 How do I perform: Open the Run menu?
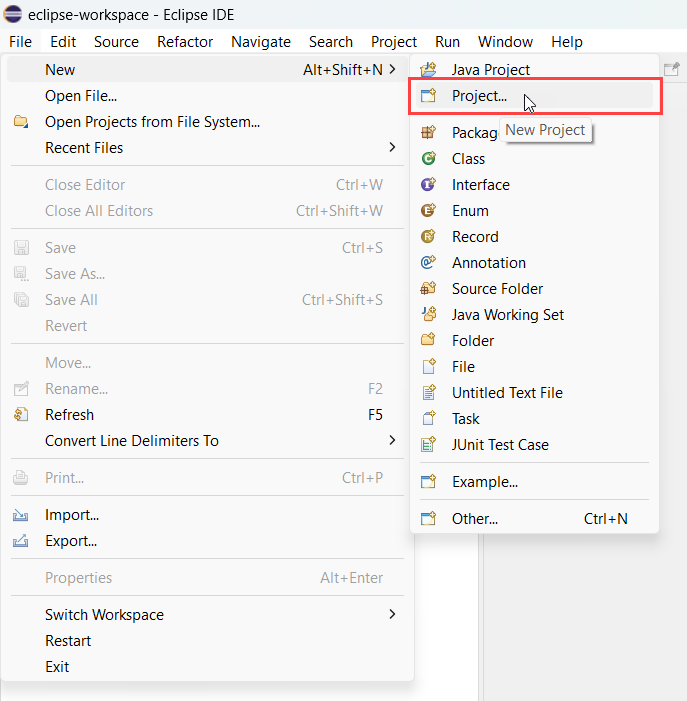coord(447,42)
